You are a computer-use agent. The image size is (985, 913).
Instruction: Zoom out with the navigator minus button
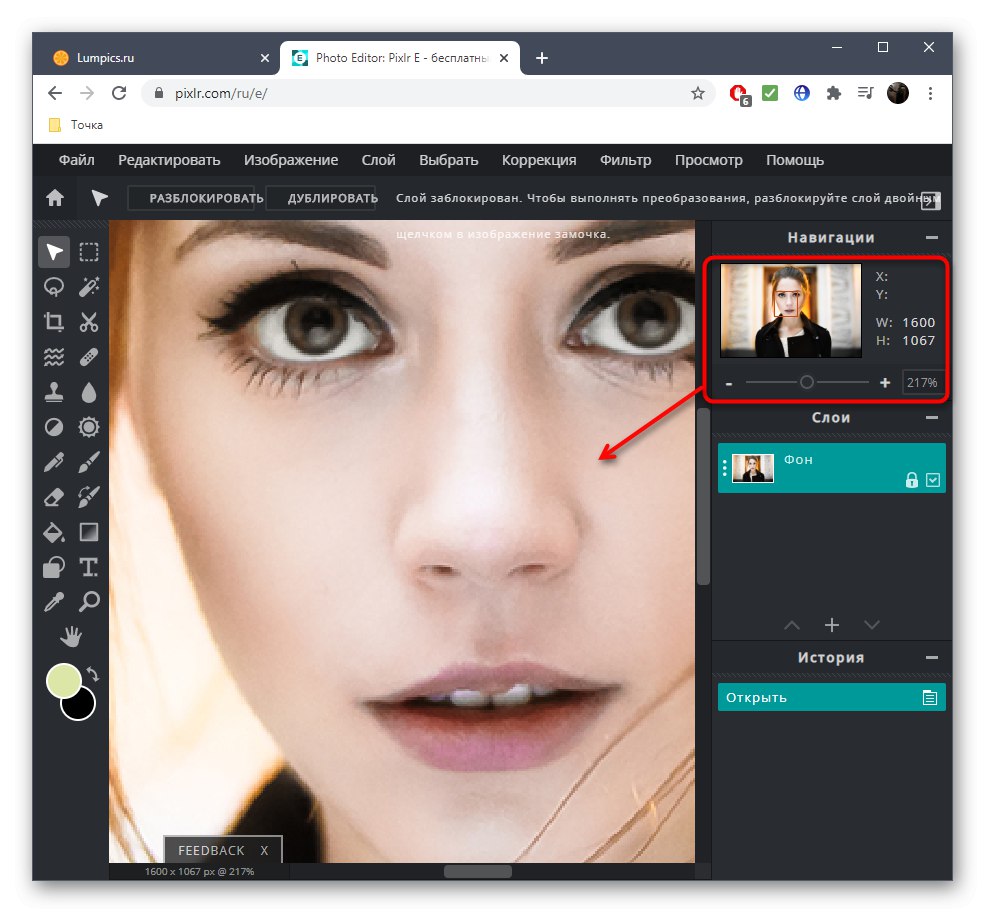pyautogui.click(x=729, y=383)
